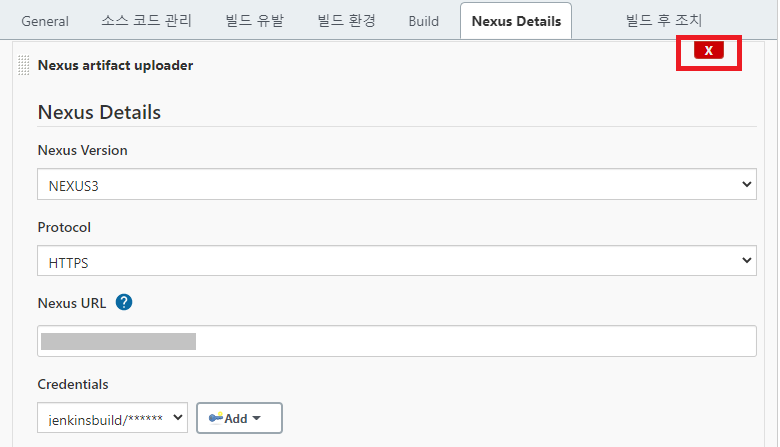Click the Credentials label
Image resolution: width=780 pixels, height=447 pixels.
click(73, 384)
